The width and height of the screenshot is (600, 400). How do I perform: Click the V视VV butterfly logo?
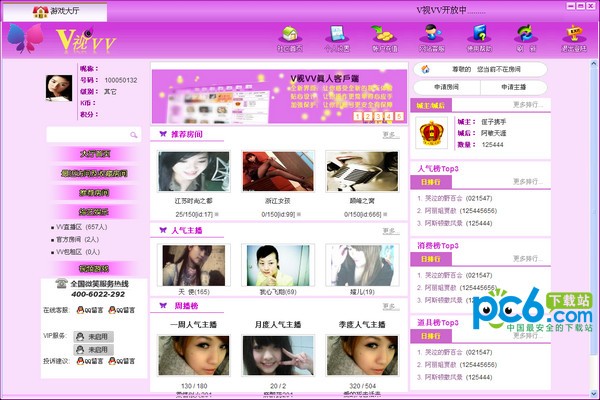click(24, 38)
